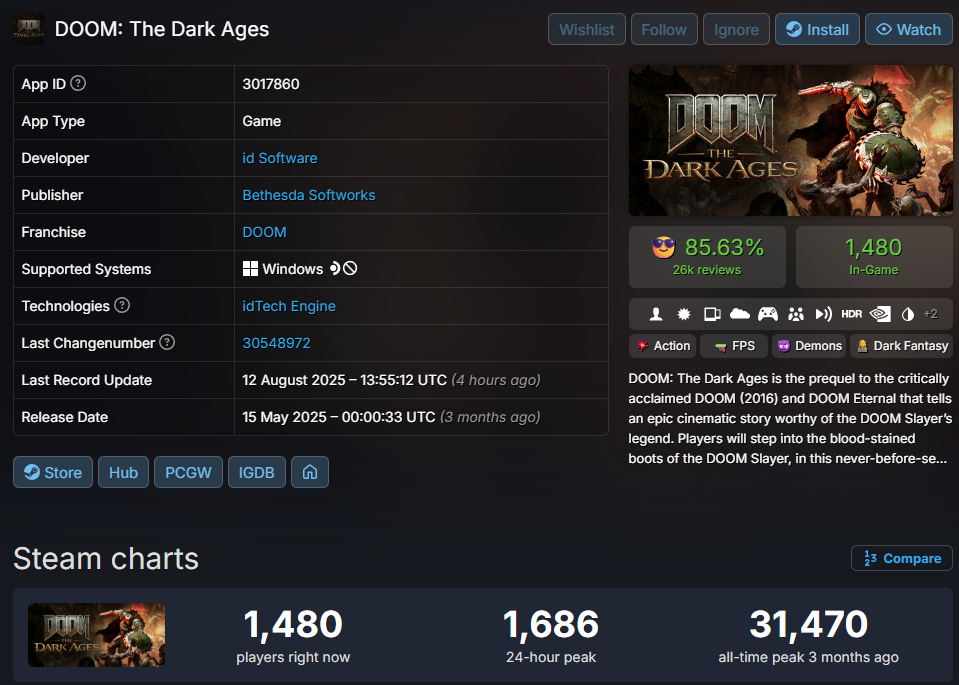Open the PCGW link button

[x=188, y=472]
